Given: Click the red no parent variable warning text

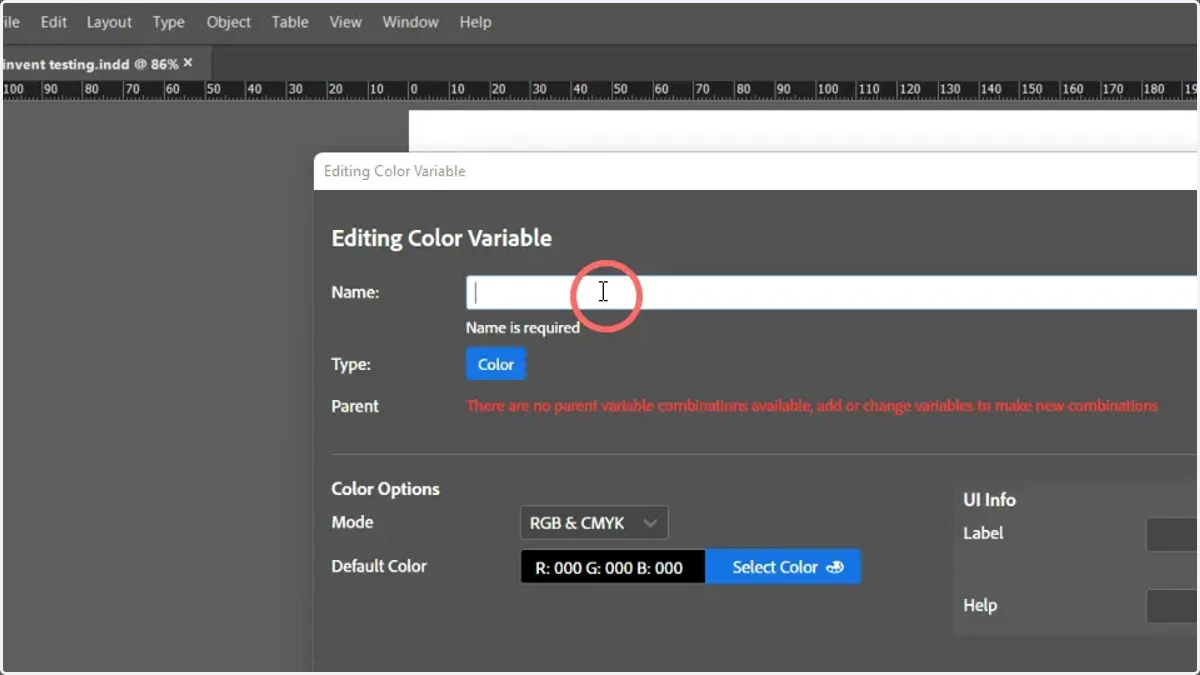Looking at the screenshot, I should [812, 406].
